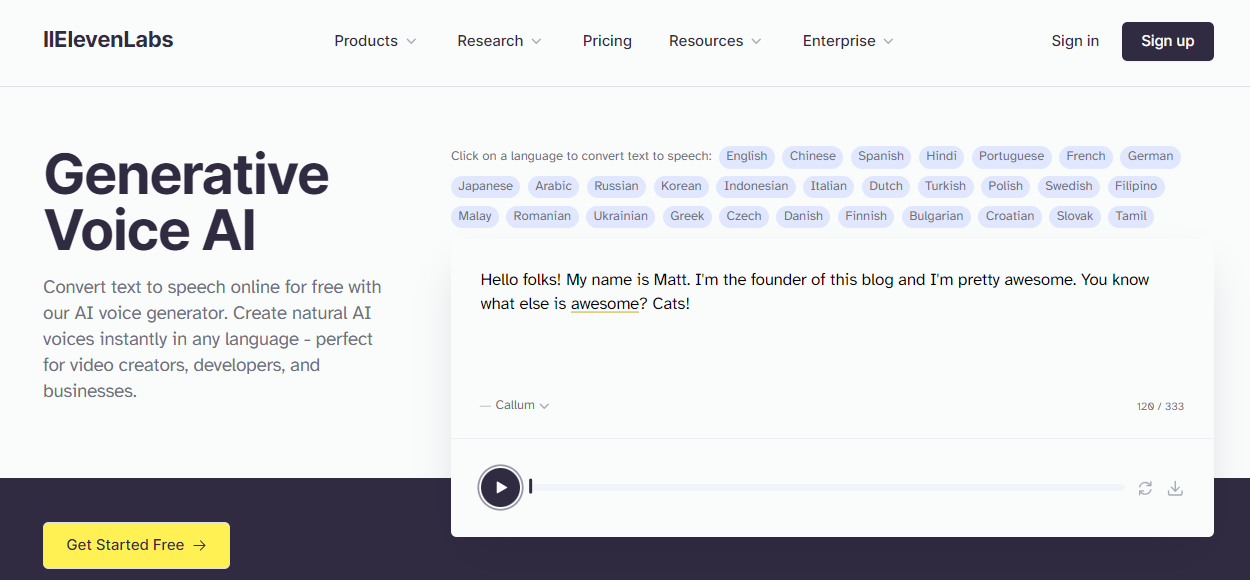
Task: Open the Callum voice dropdown
Action: point(515,405)
